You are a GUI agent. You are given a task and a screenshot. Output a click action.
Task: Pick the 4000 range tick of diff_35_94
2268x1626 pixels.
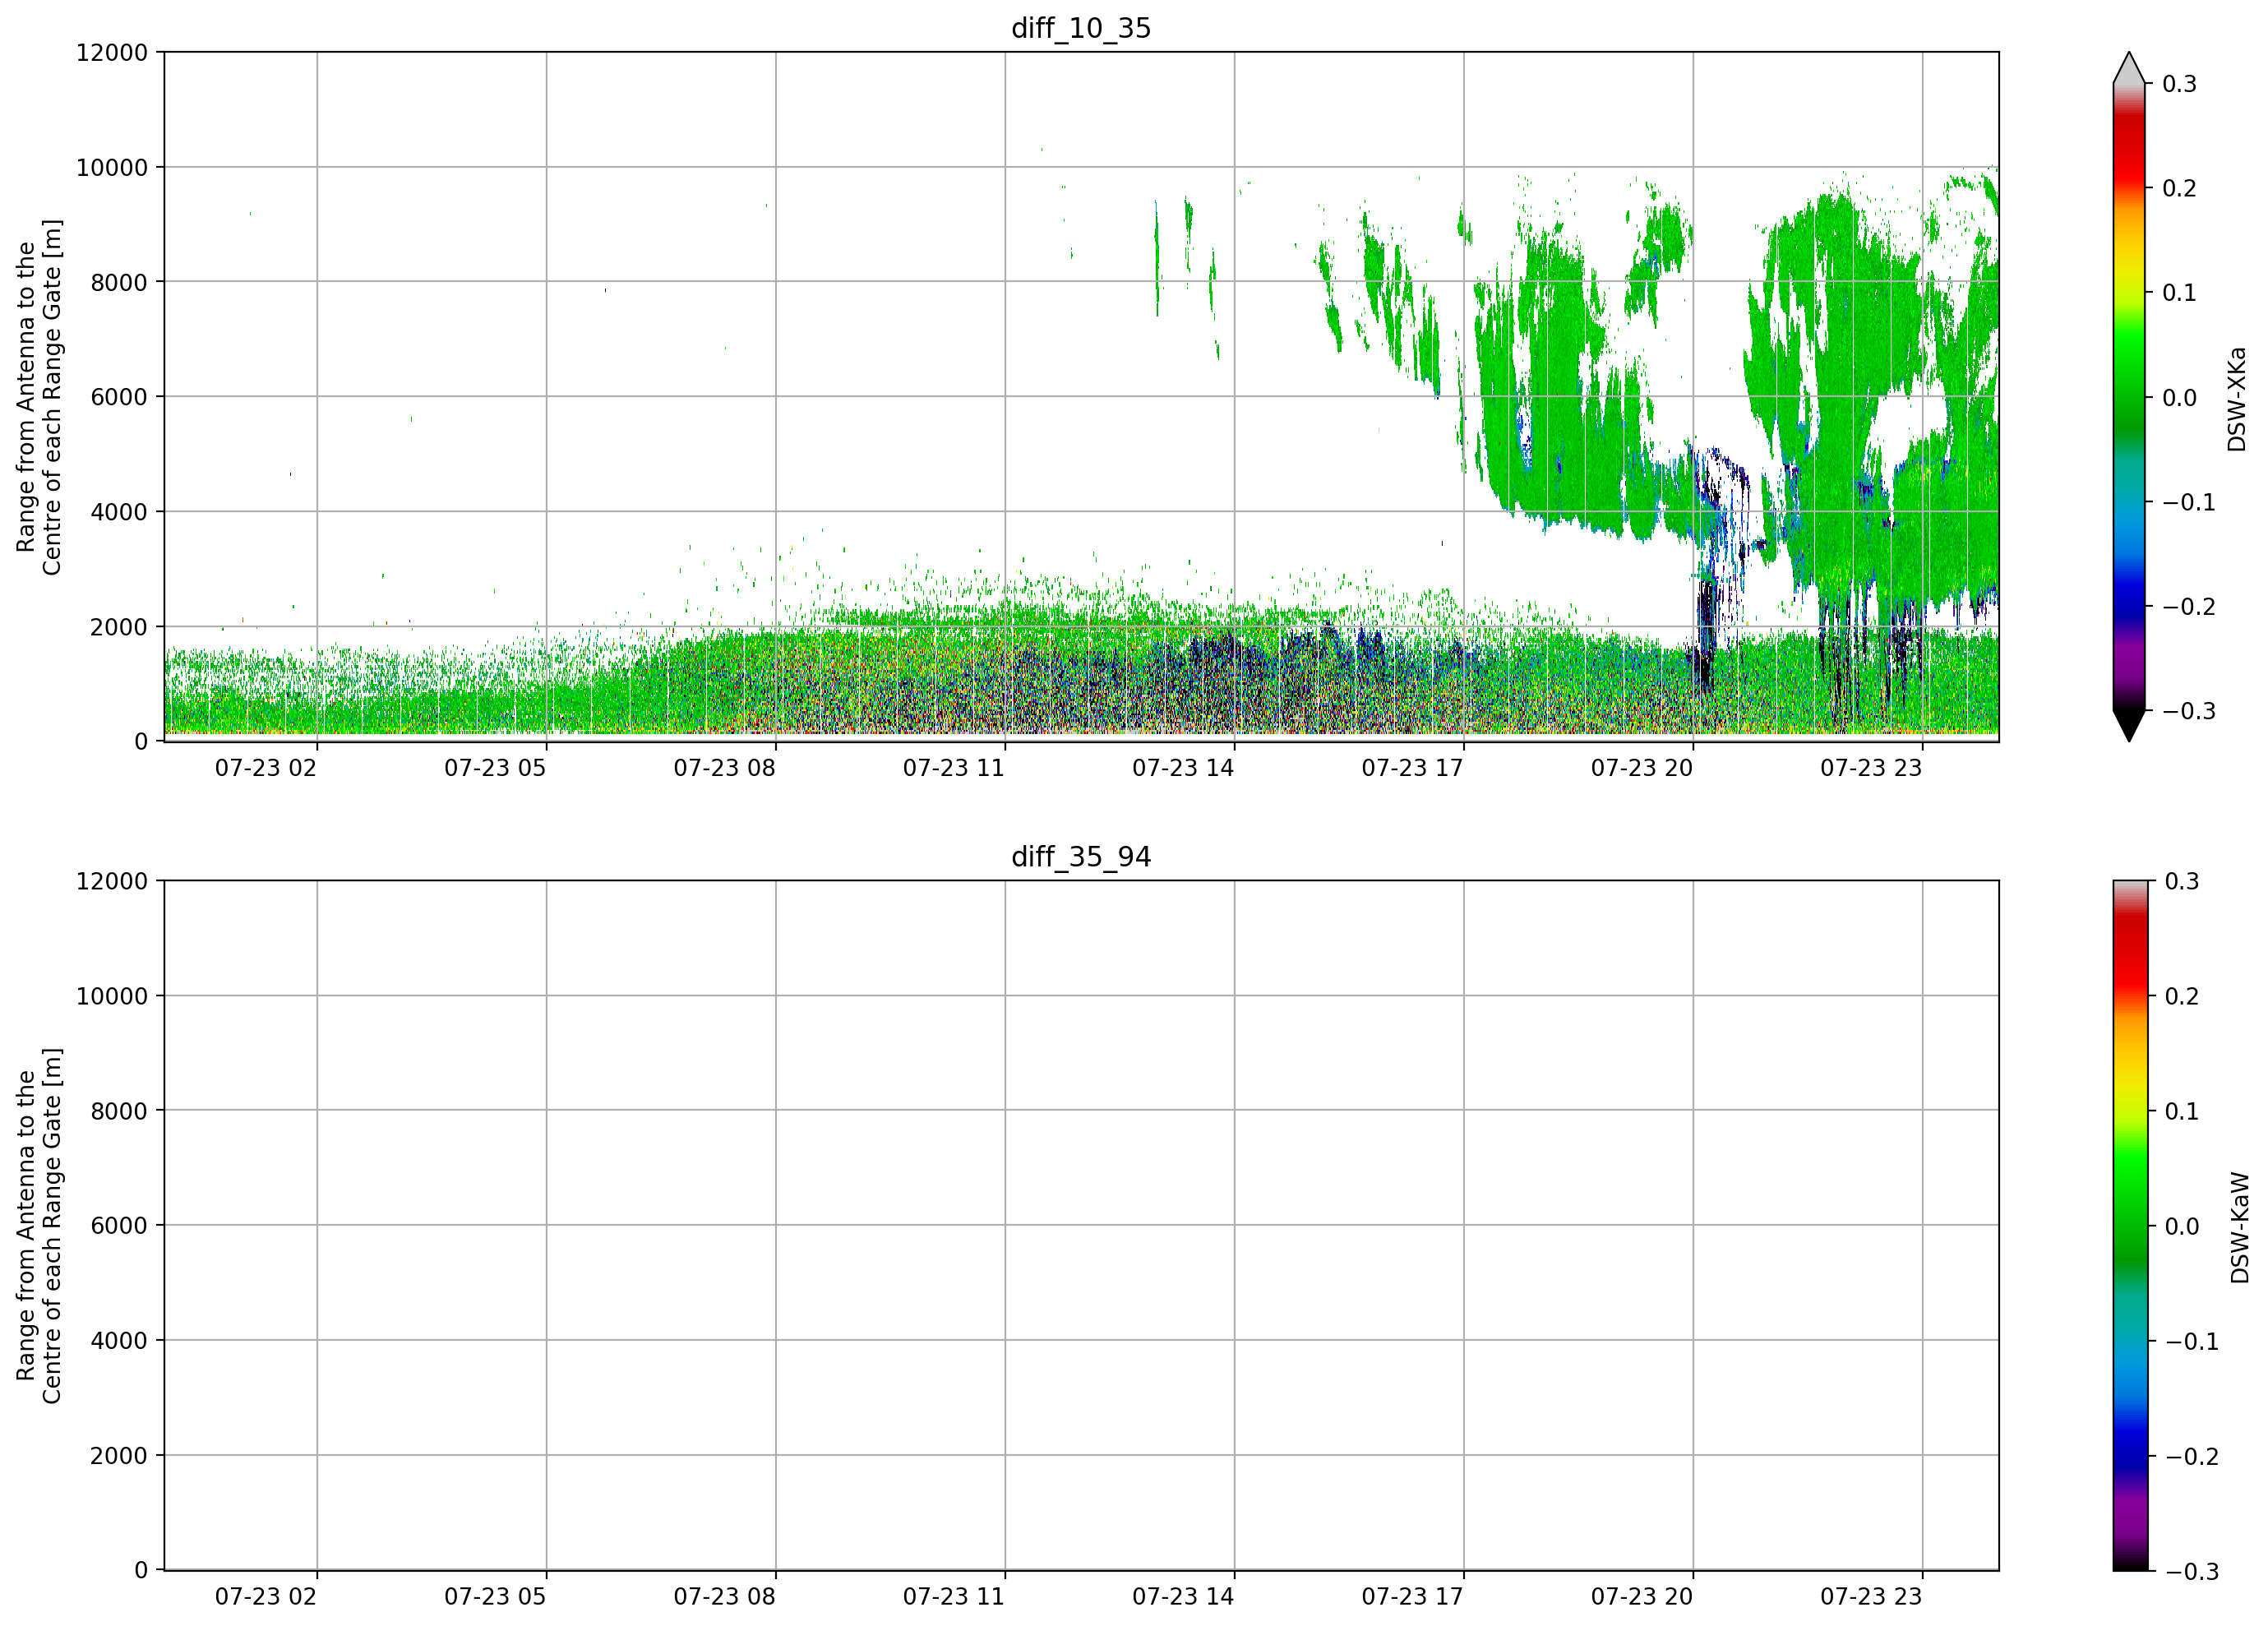[x=119, y=1341]
